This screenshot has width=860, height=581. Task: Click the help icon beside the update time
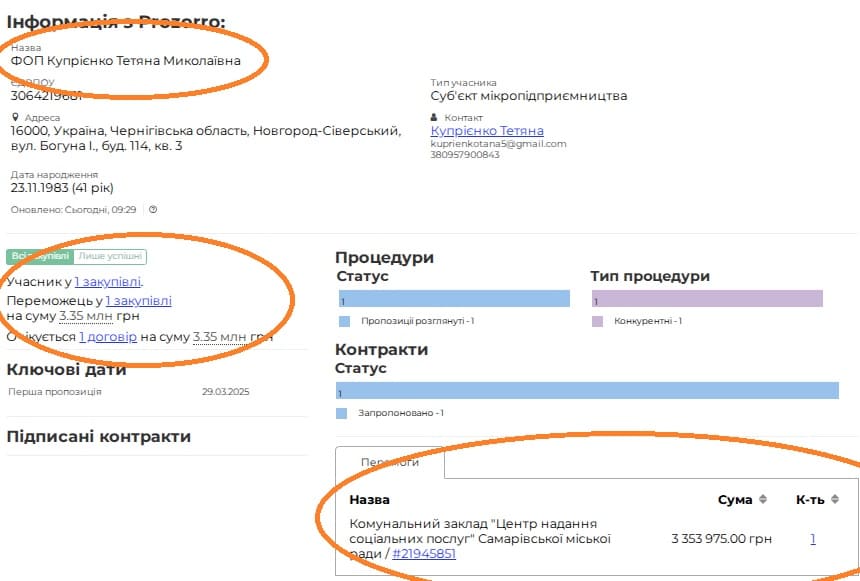[153, 210]
